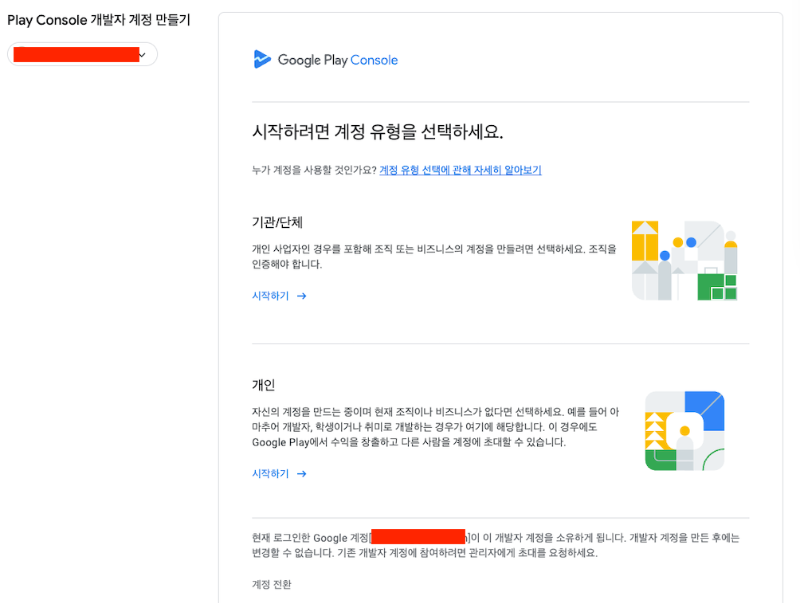
Task: Click the arrow next to 개인 시작하기
Action: (x=302, y=474)
